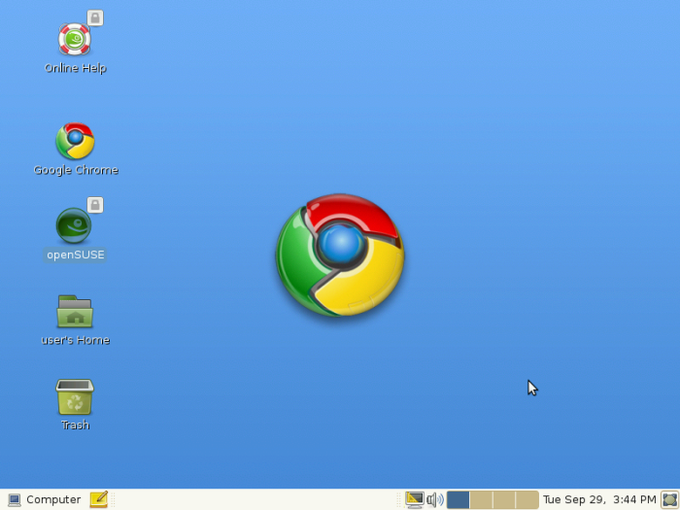Open the volume control speaker icon
Viewport: 680px width, 510px height.
(435, 500)
